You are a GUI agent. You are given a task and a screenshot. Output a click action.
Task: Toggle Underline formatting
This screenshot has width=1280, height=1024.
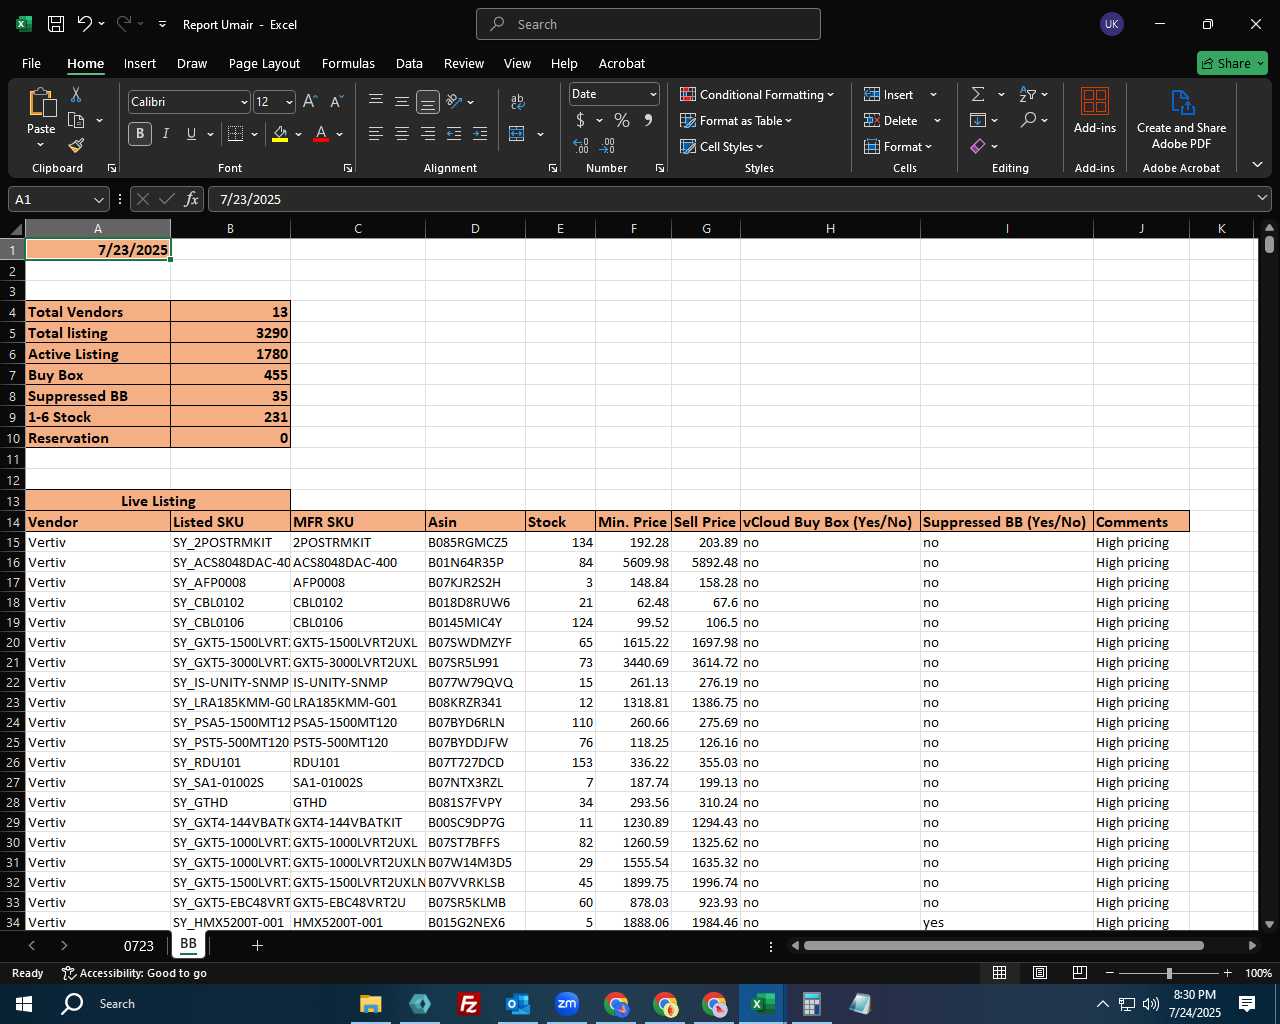[191, 134]
